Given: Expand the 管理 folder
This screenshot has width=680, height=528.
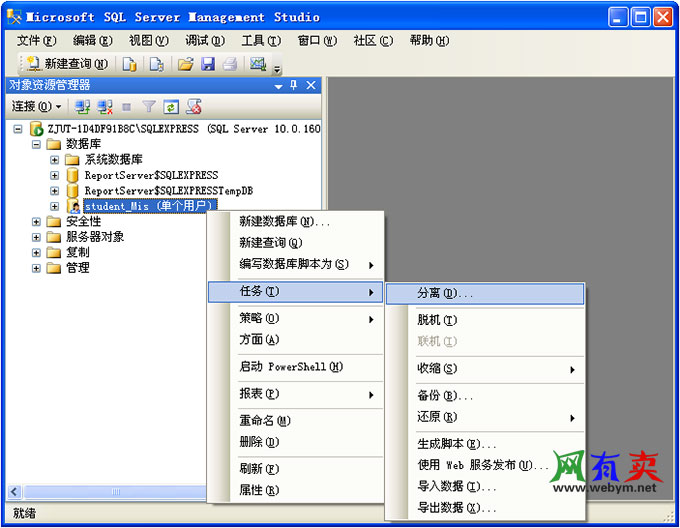Looking at the screenshot, I should click(x=36, y=268).
